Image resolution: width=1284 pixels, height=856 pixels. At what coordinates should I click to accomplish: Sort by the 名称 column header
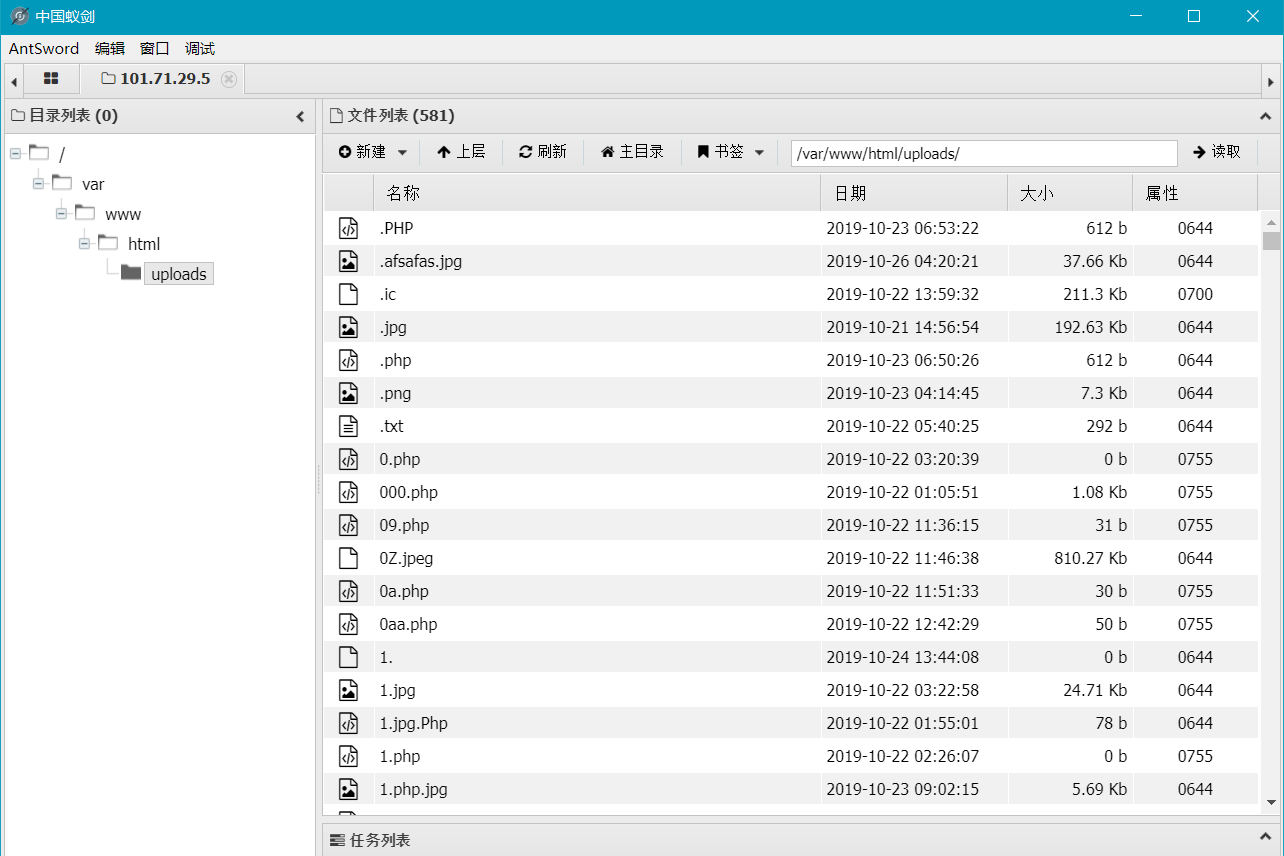[597, 194]
